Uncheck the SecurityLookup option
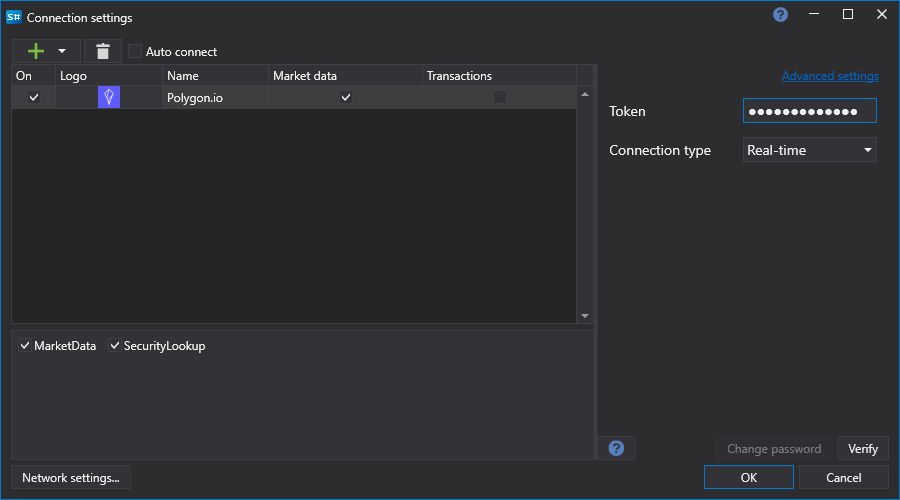The image size is (900, 500). [114, 346]
